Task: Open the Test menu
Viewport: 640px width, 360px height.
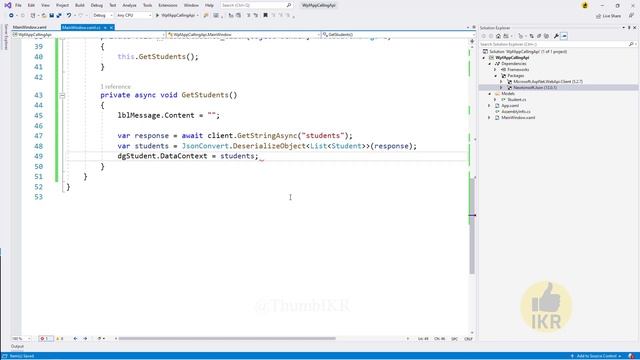Action: tap(113, 5)
